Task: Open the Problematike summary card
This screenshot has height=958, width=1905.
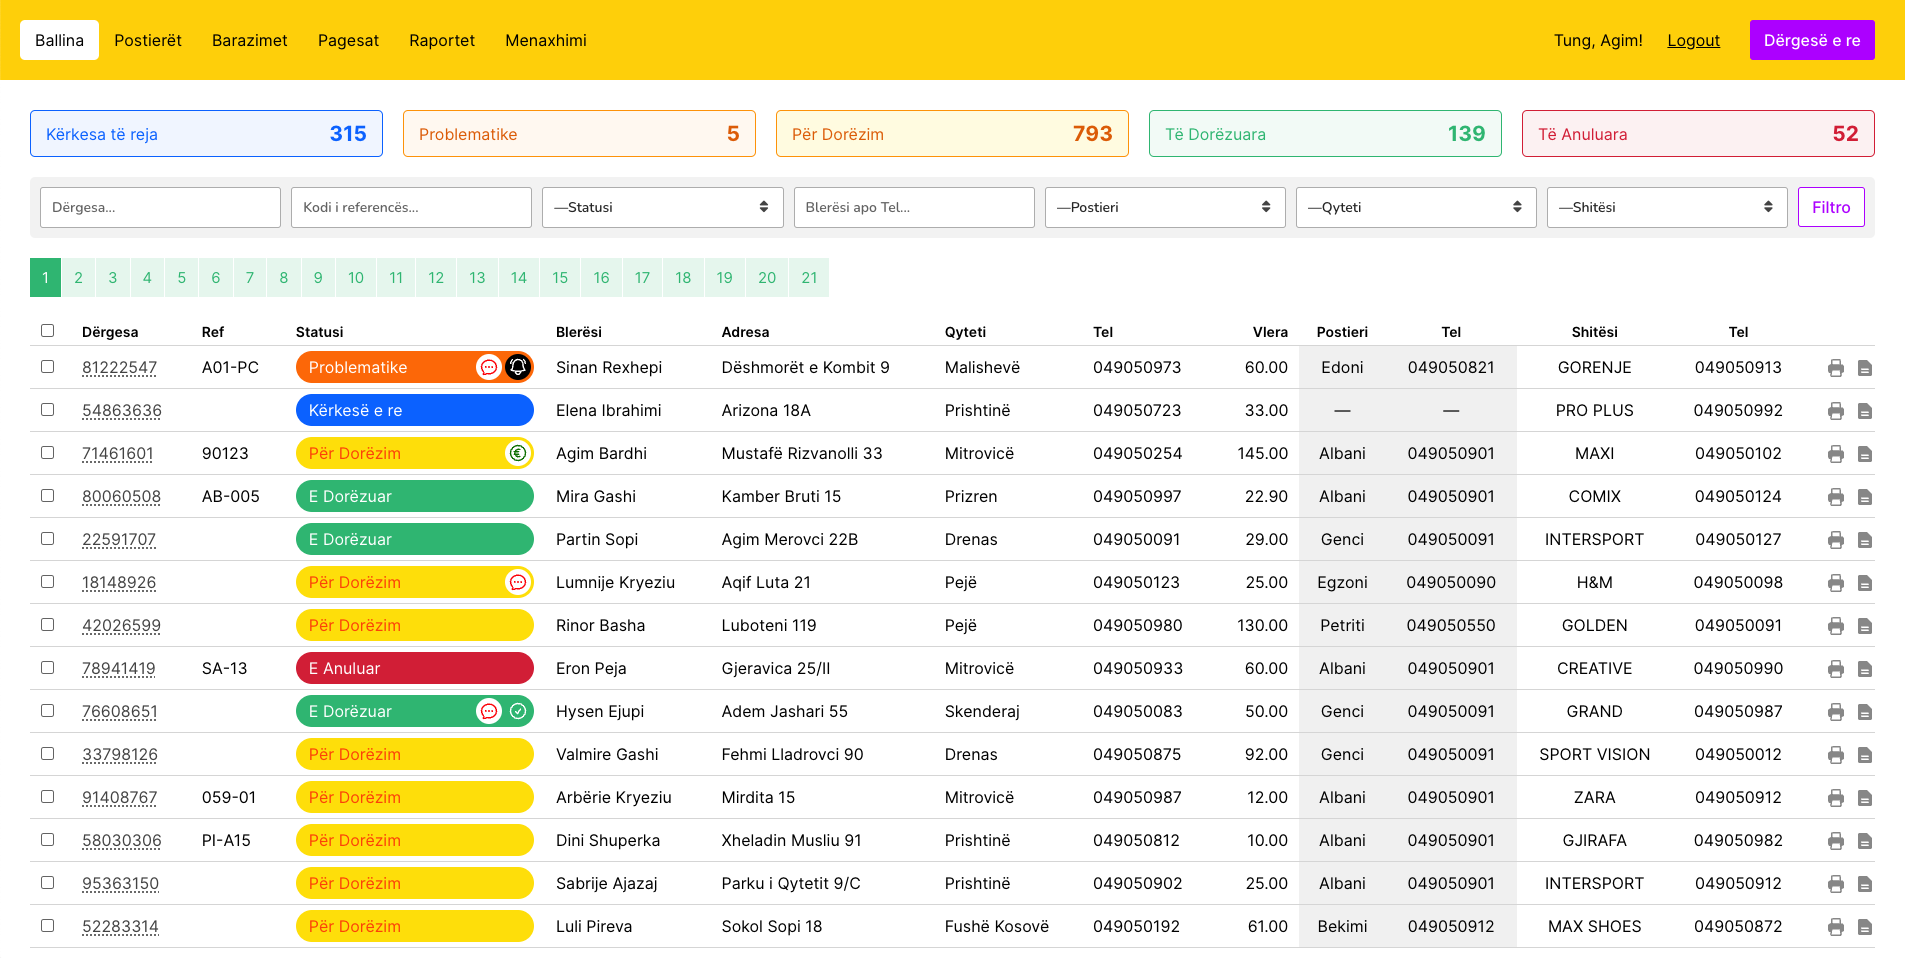Action: click(x=579, y=134)
